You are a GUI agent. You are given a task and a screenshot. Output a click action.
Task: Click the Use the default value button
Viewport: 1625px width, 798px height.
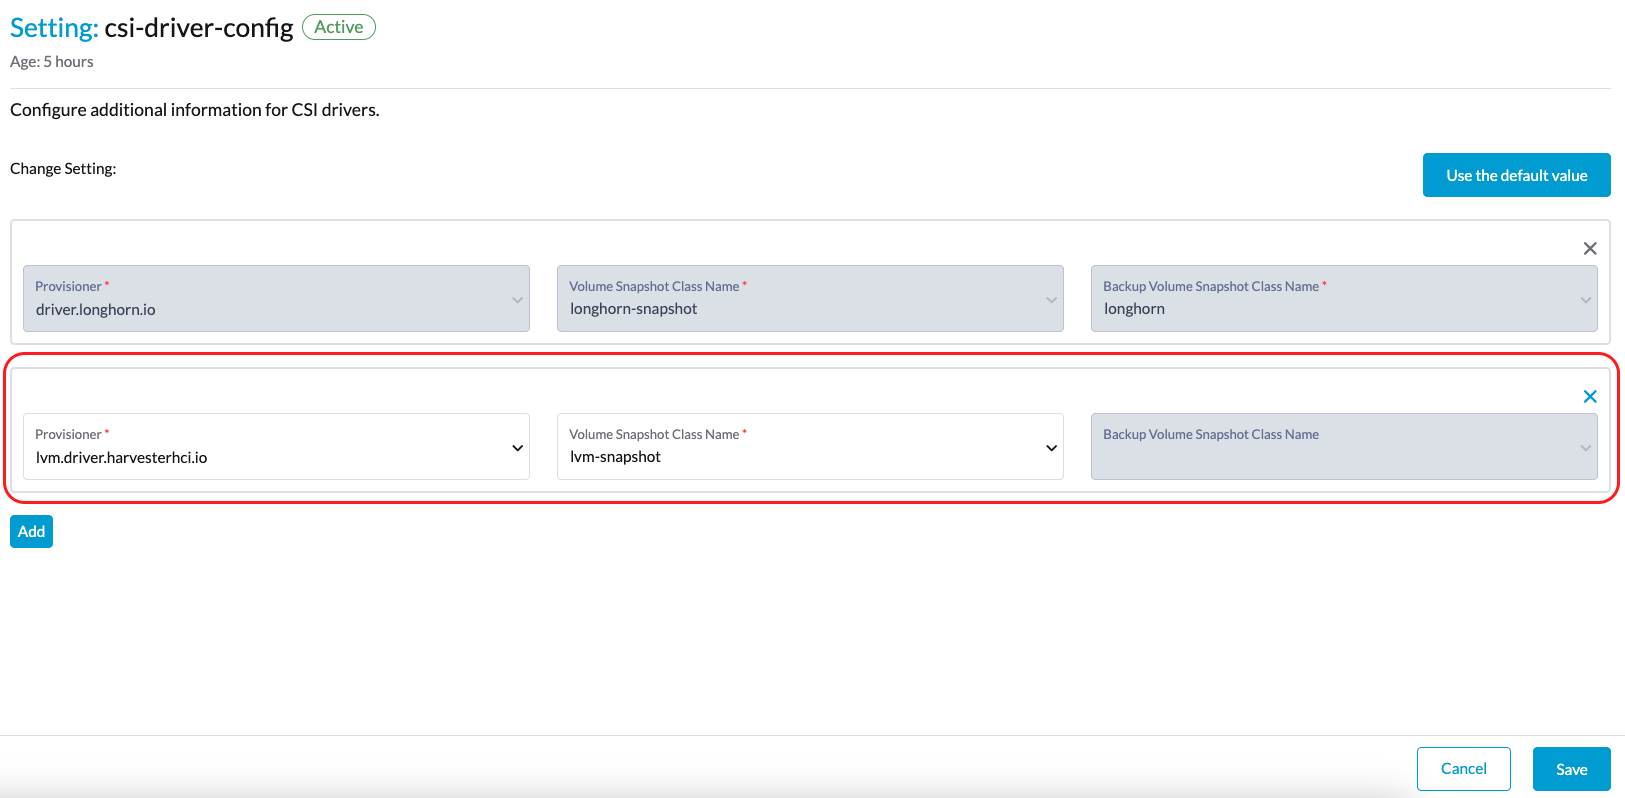tap(1516, 175)
